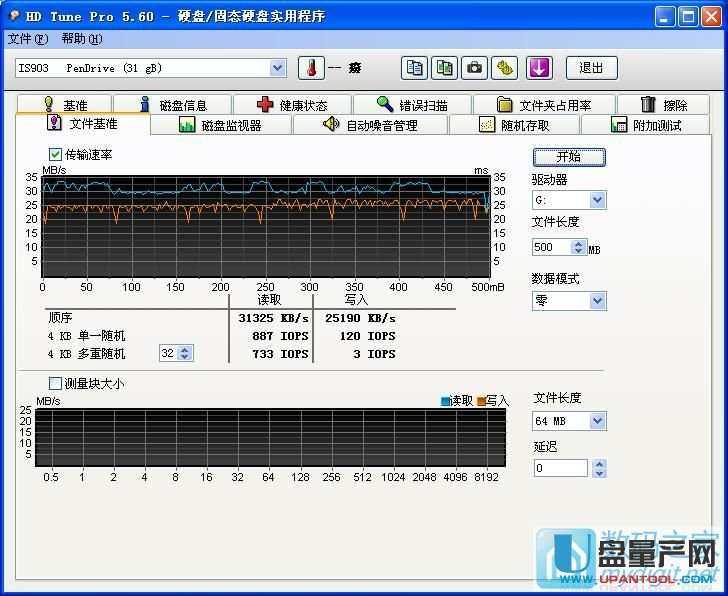Click the 开始 button

point(568,157)
